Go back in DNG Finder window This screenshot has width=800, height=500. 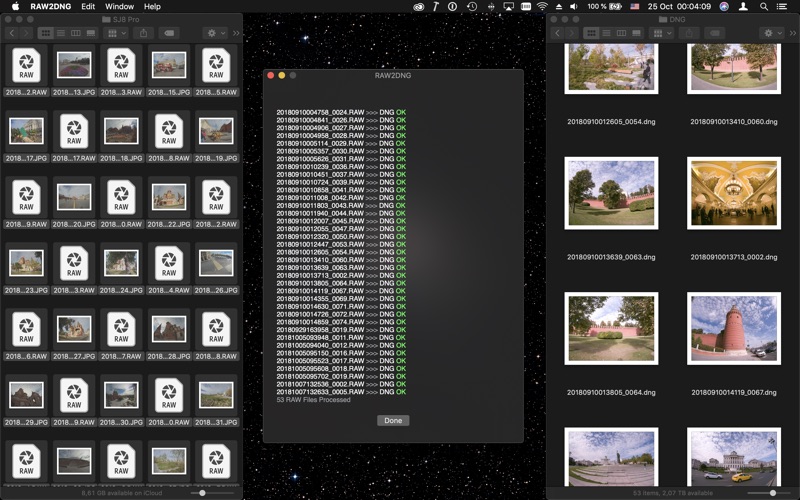(557, 33)
